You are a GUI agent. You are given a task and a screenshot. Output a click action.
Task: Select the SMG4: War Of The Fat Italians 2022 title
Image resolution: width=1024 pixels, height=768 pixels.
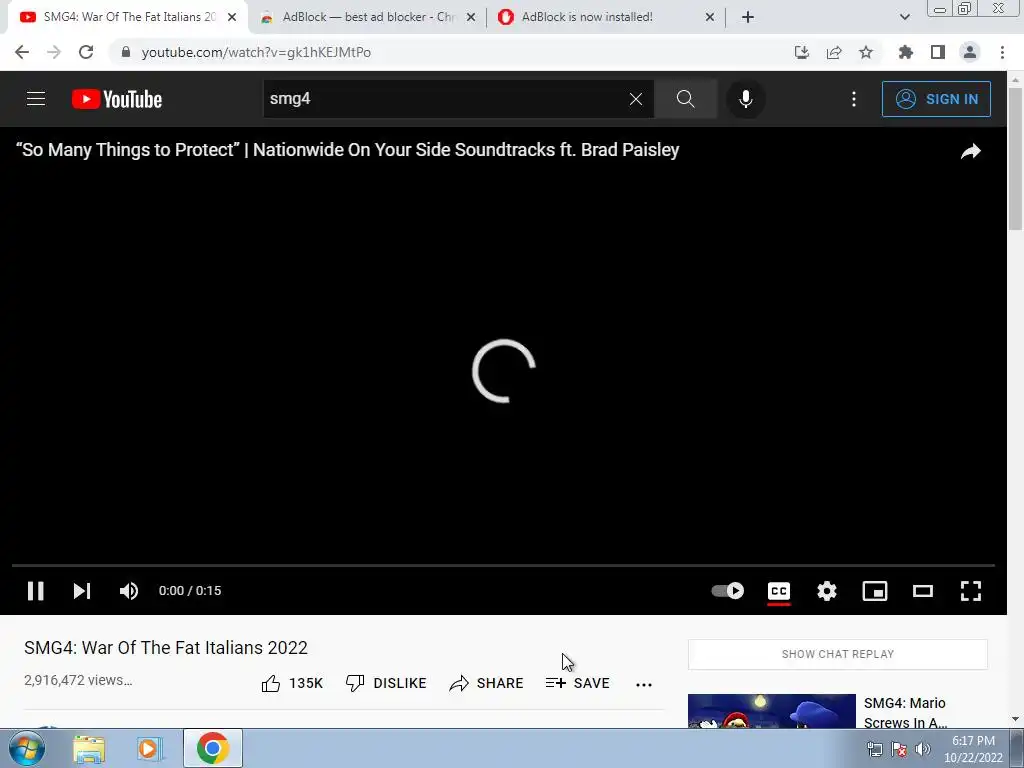click(x=166, y=648)
